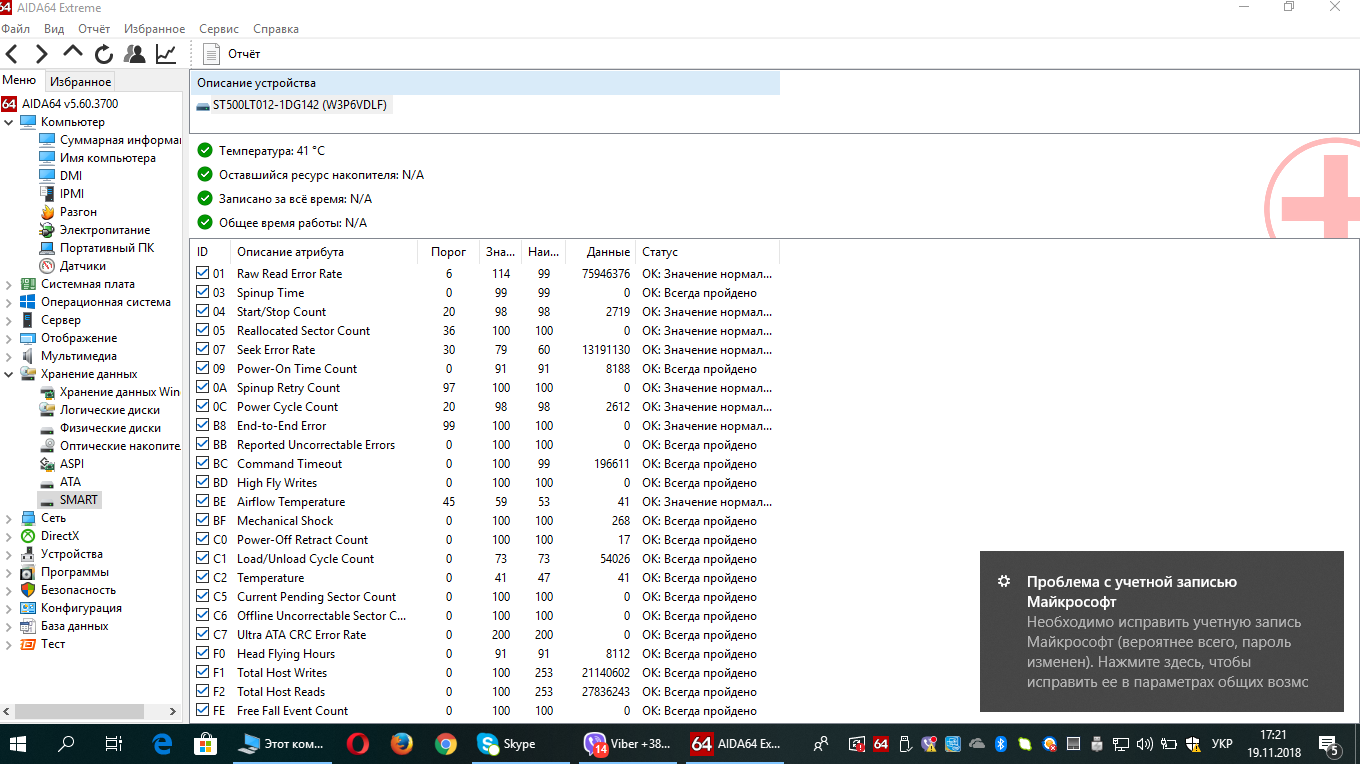The image size is (1360, 764).
Task: Toggle checkbox for FE Free Fall Event Count
Action: pyautogui.click(x=203, y=711)
